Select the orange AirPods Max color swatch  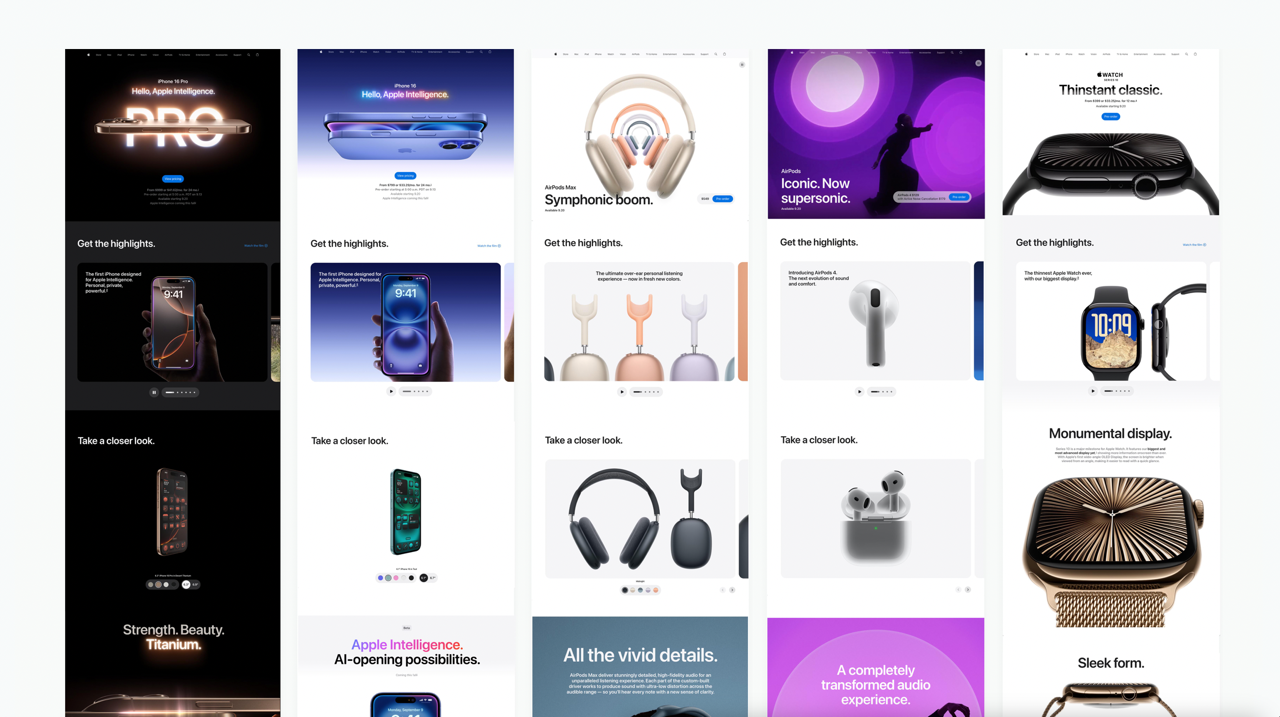point(655,590)
